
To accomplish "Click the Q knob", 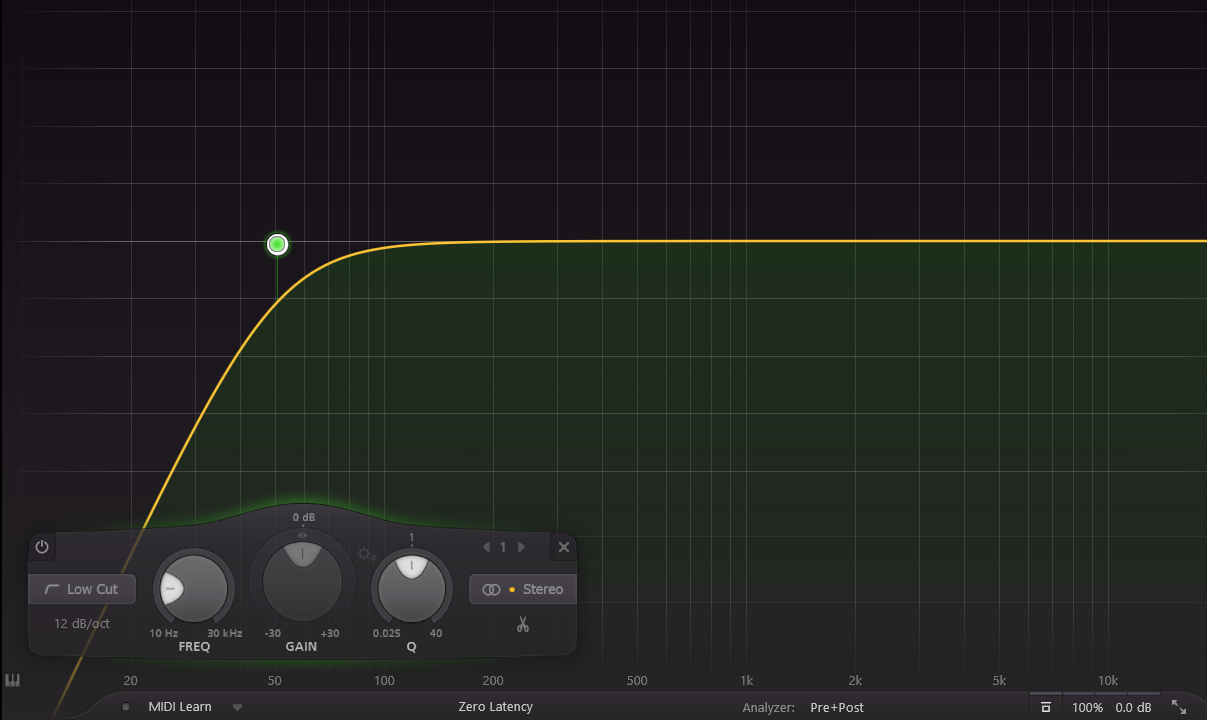I will coord(411,587).
